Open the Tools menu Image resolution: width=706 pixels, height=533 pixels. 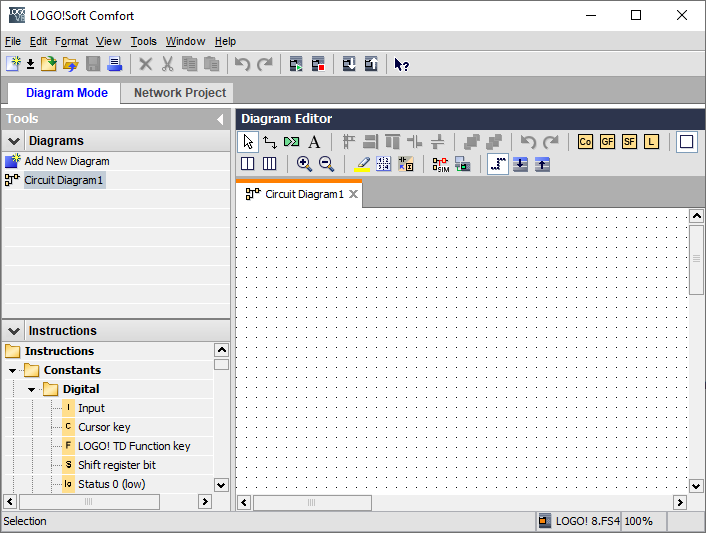pos(144,41)
